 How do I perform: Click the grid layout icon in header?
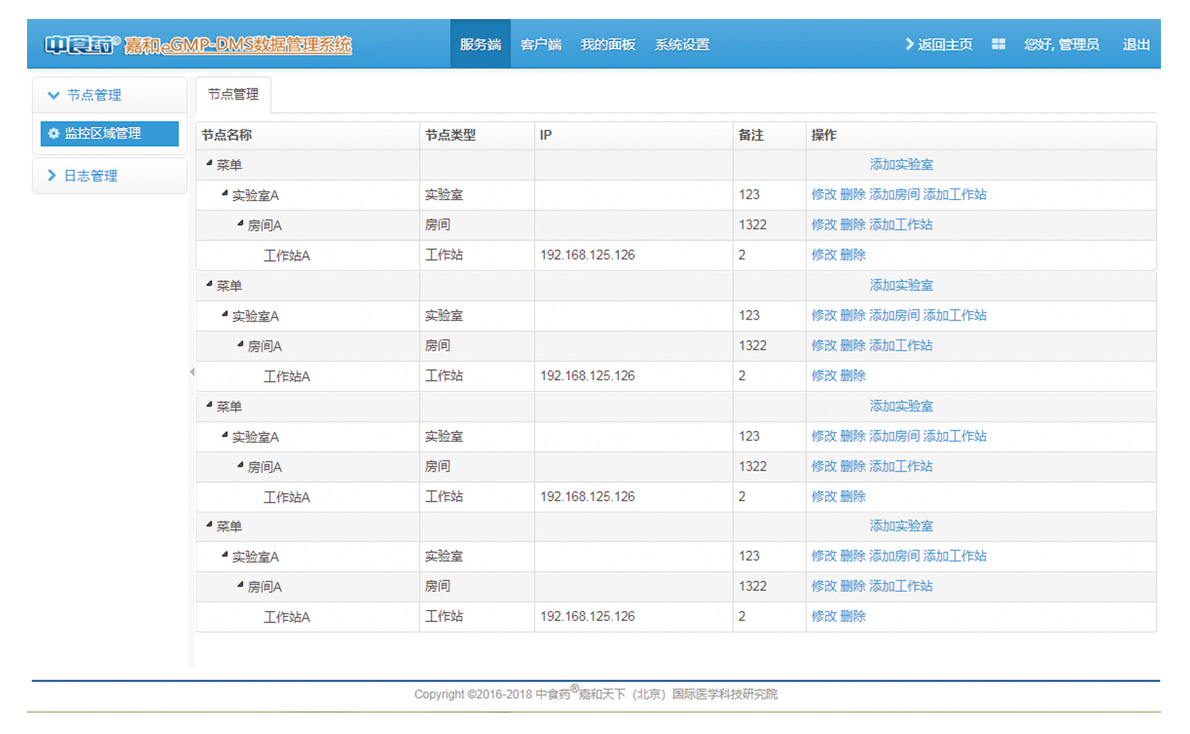coord(998,45)
